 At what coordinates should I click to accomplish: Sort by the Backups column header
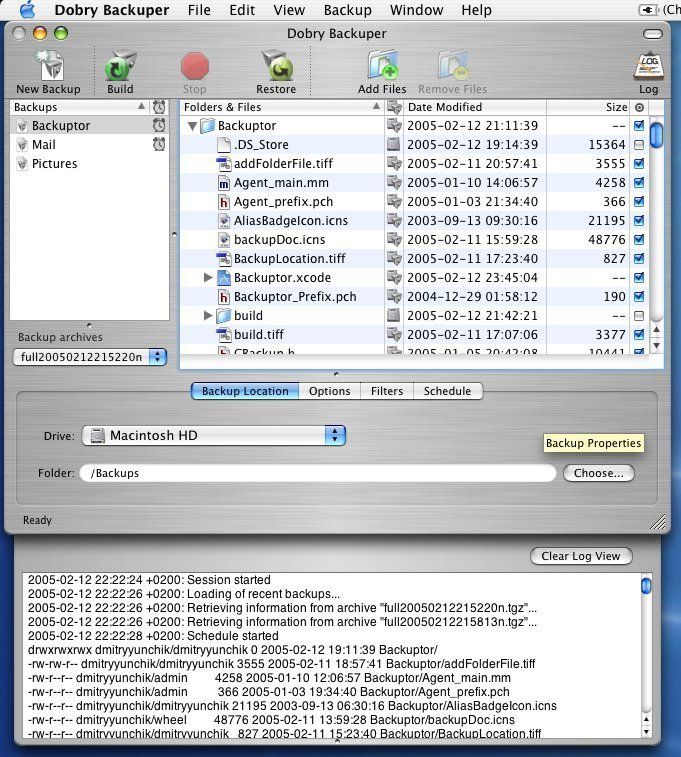coord(80,107)
